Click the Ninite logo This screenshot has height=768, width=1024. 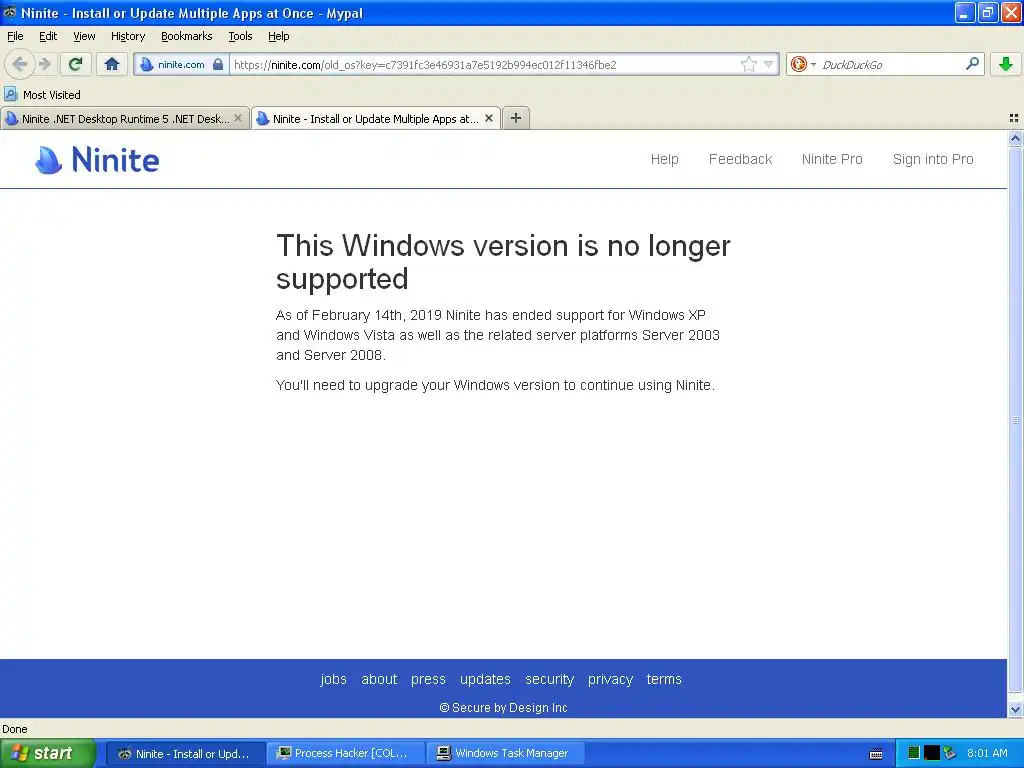[97, 160]
